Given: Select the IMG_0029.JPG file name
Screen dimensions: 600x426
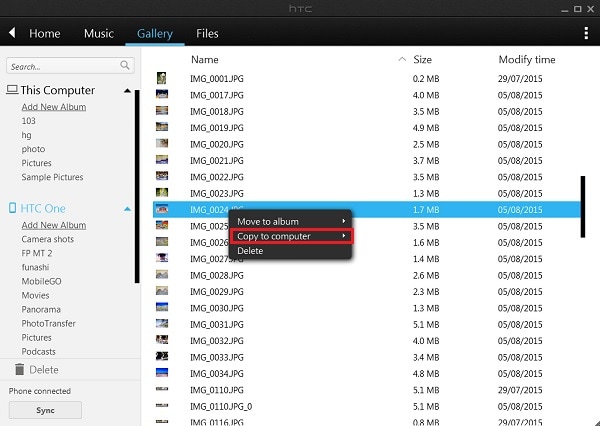Looking at the screenshot, I should click(x=217, y=292).
